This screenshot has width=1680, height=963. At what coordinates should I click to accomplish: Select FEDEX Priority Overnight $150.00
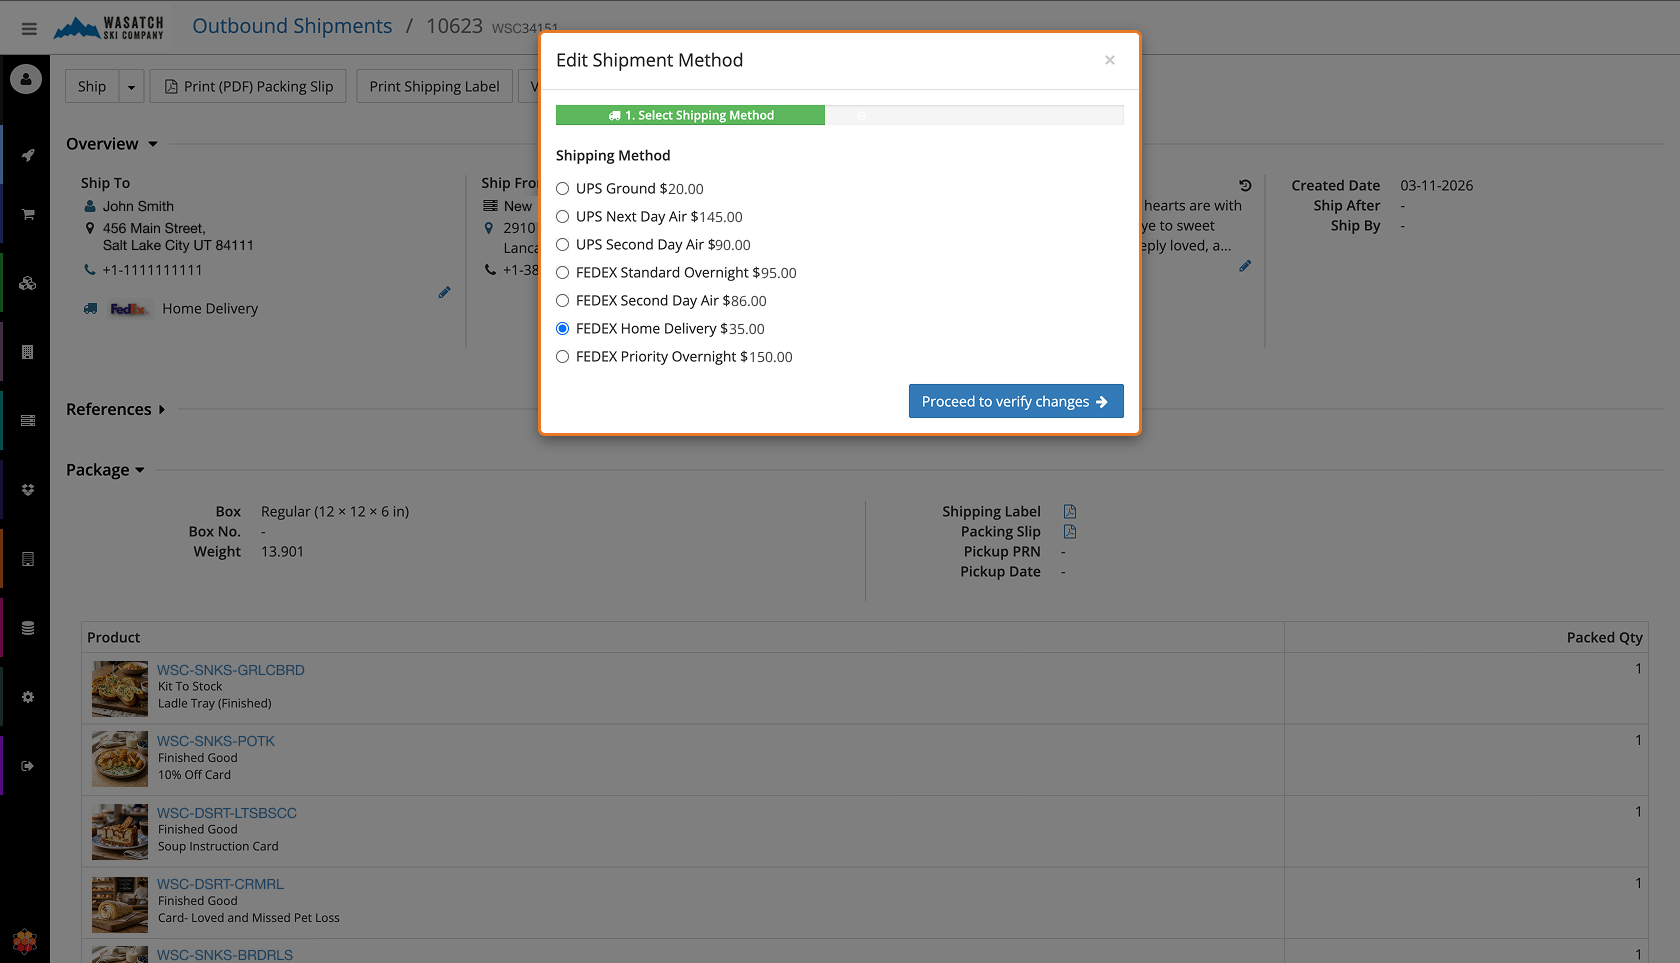tap(563, 357)
